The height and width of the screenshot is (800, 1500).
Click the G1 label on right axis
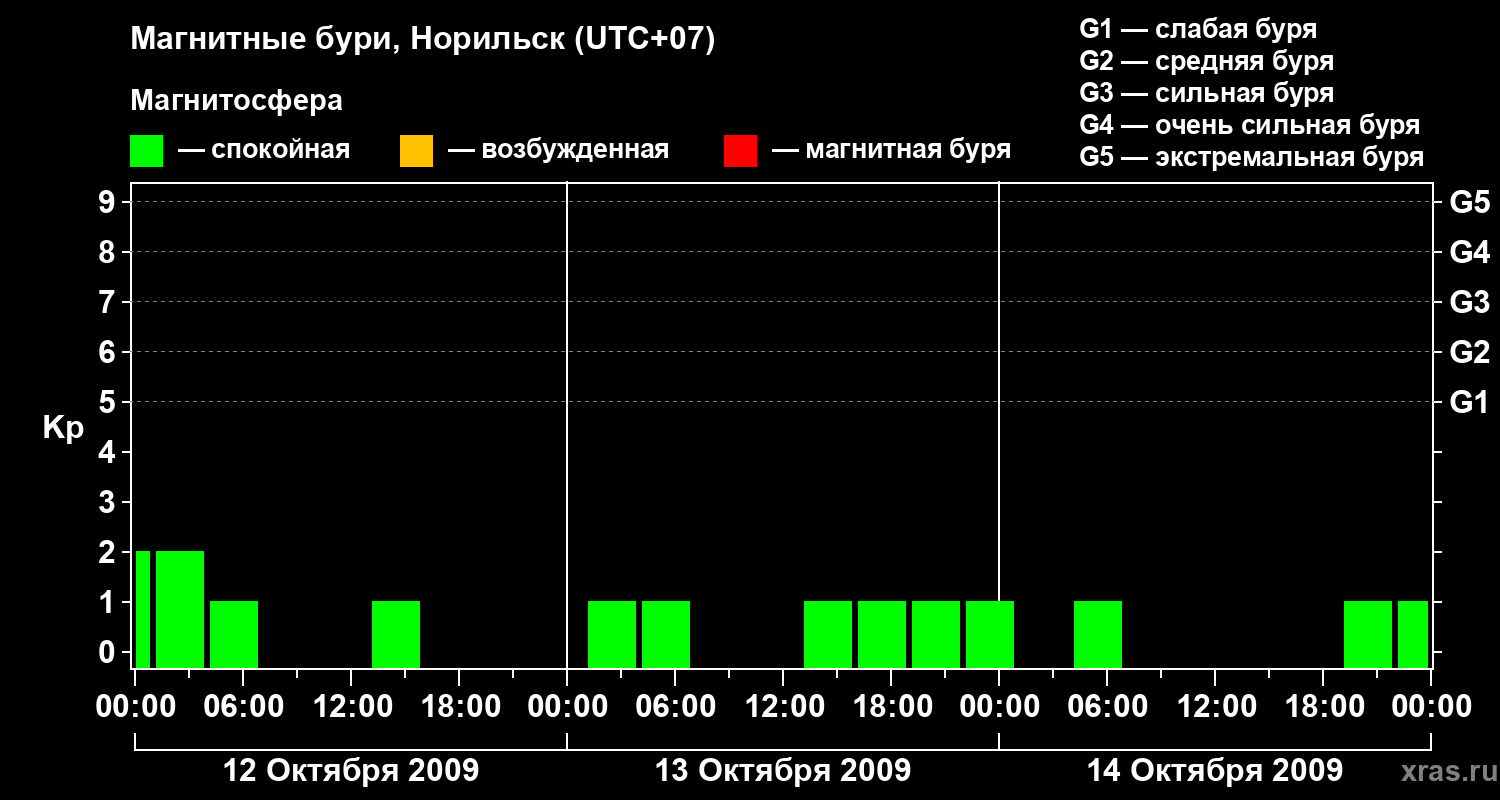coord(1470,402)
